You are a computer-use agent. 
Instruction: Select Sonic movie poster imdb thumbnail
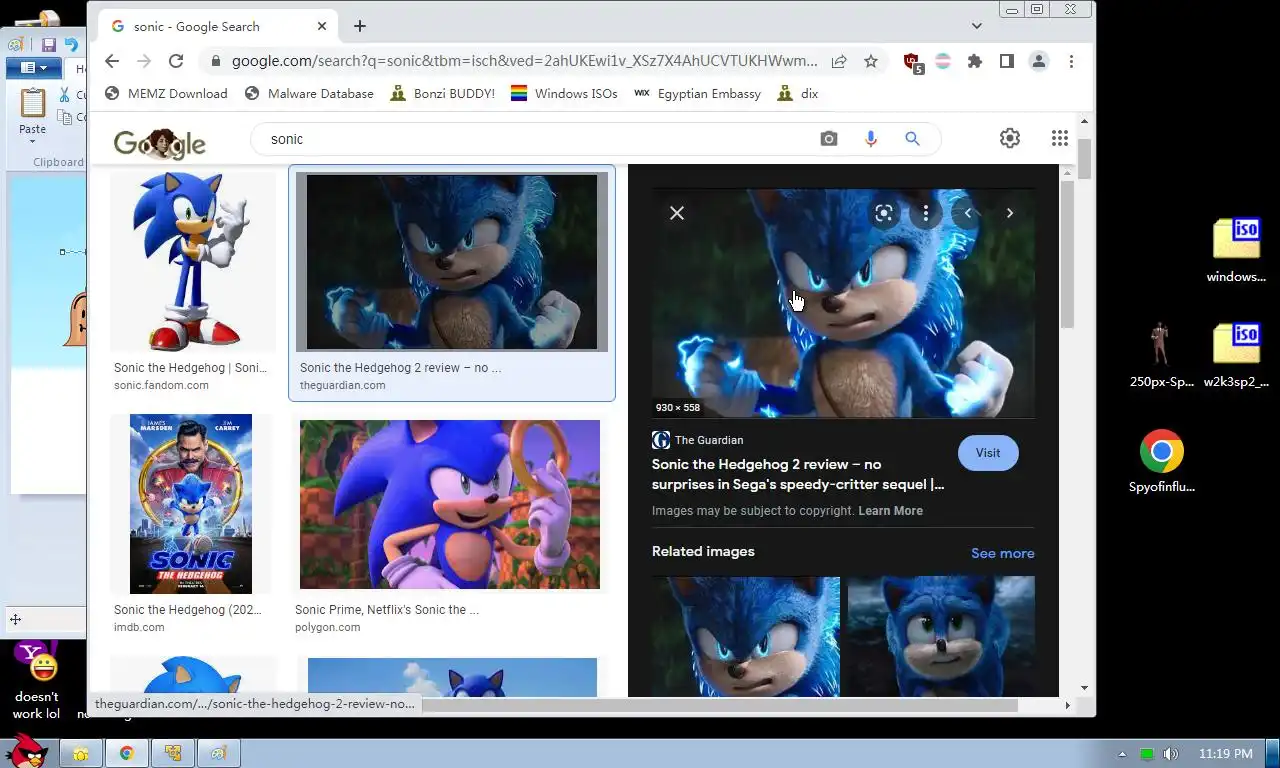tap(191, 504)
